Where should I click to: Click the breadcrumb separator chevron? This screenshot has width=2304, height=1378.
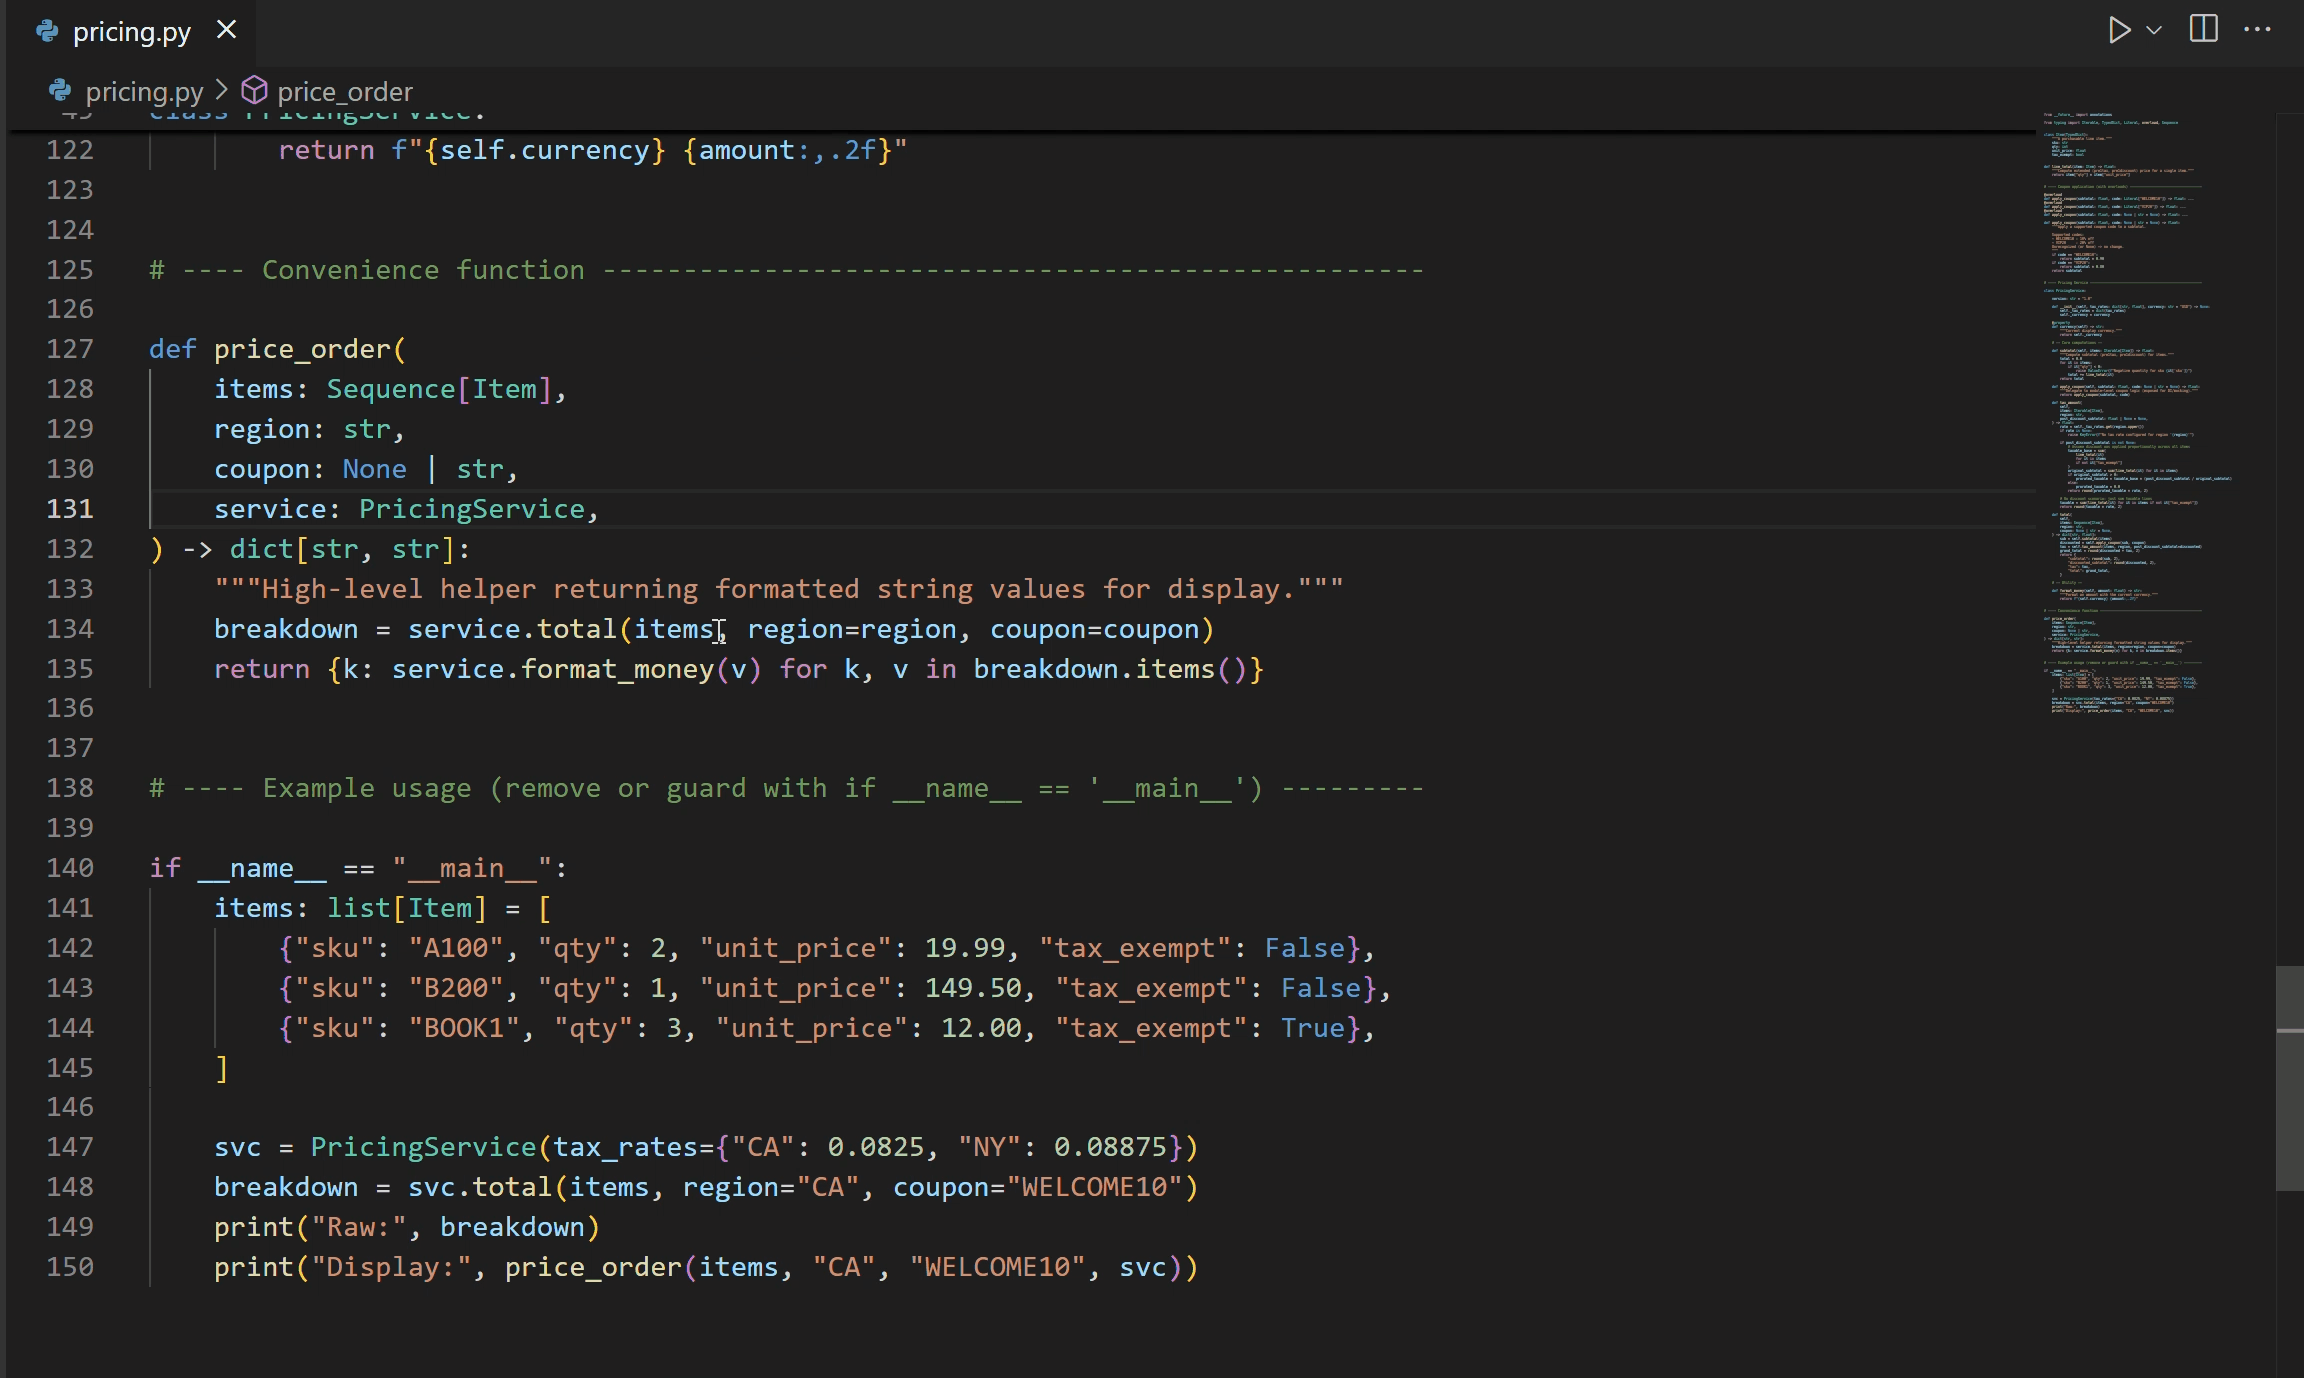click(222, 91)
